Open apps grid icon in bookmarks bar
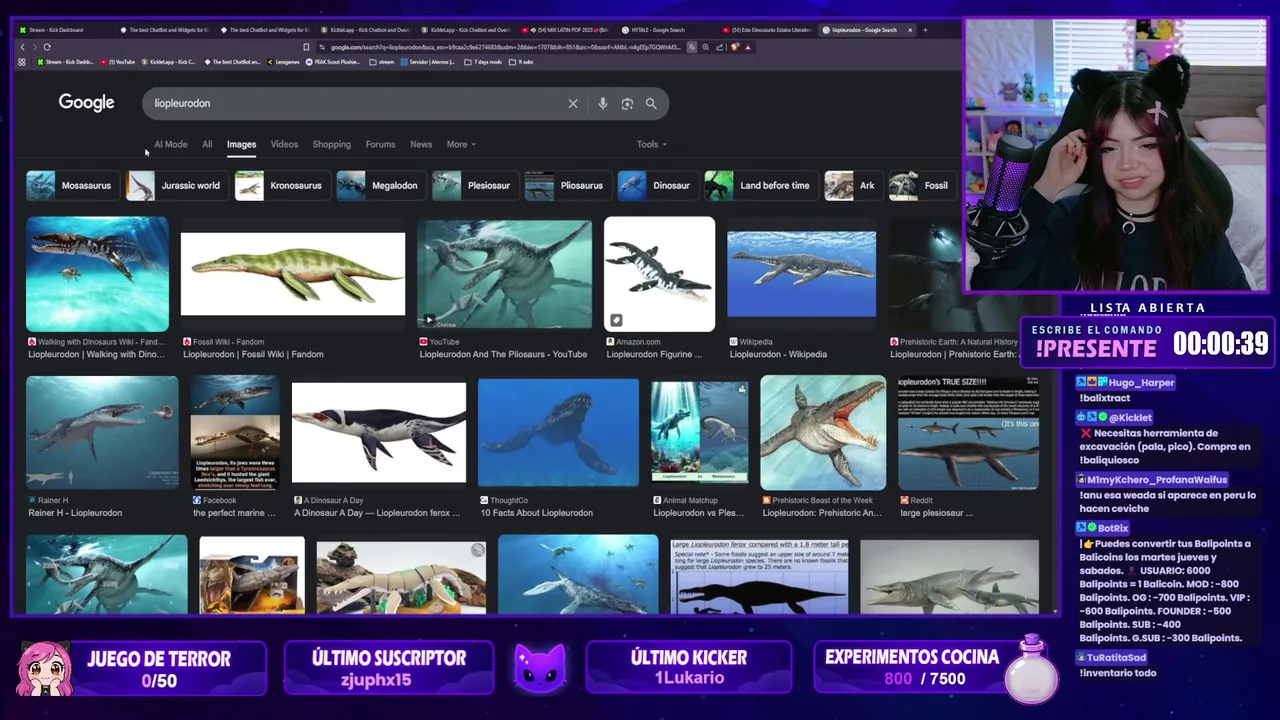This screenshot has width=1280, height=720. click(x=22, y=62)
